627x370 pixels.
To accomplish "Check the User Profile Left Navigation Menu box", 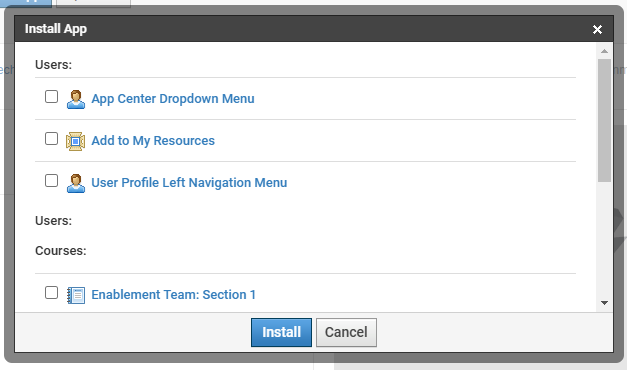I will (x=51, y=180).
